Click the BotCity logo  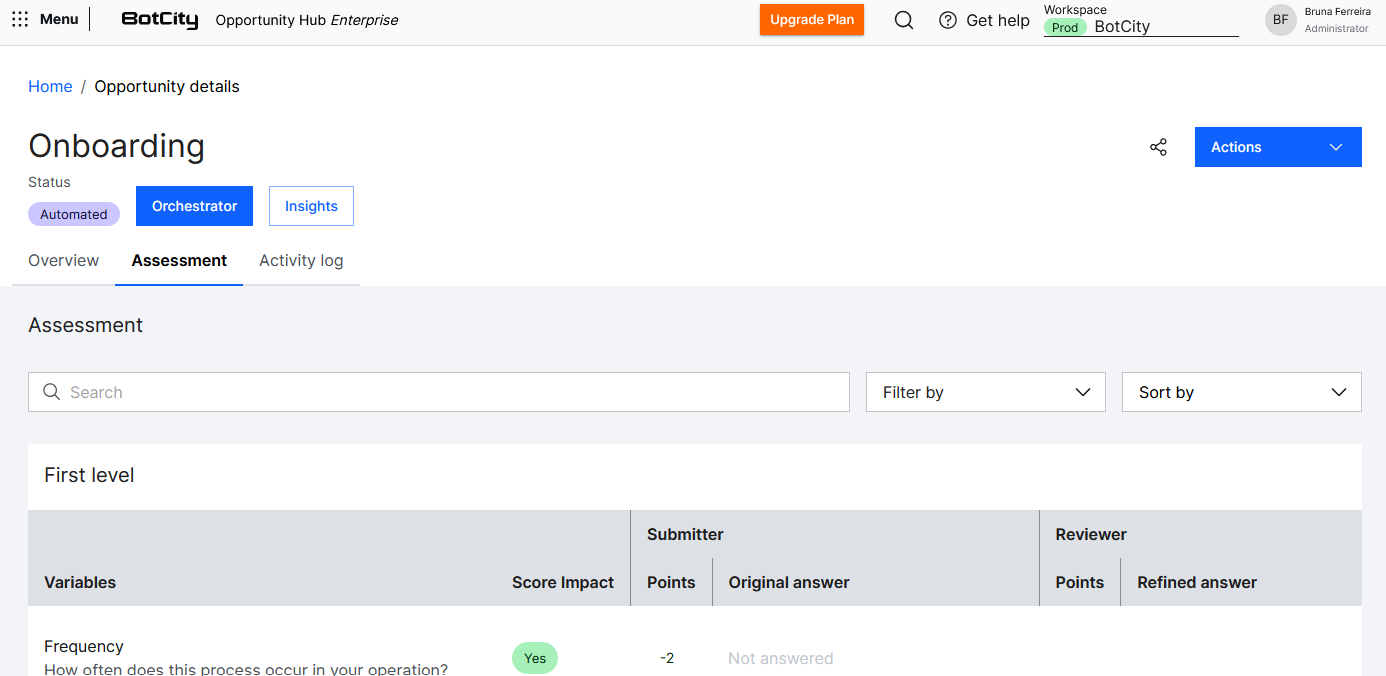click(x=159, y=20)
